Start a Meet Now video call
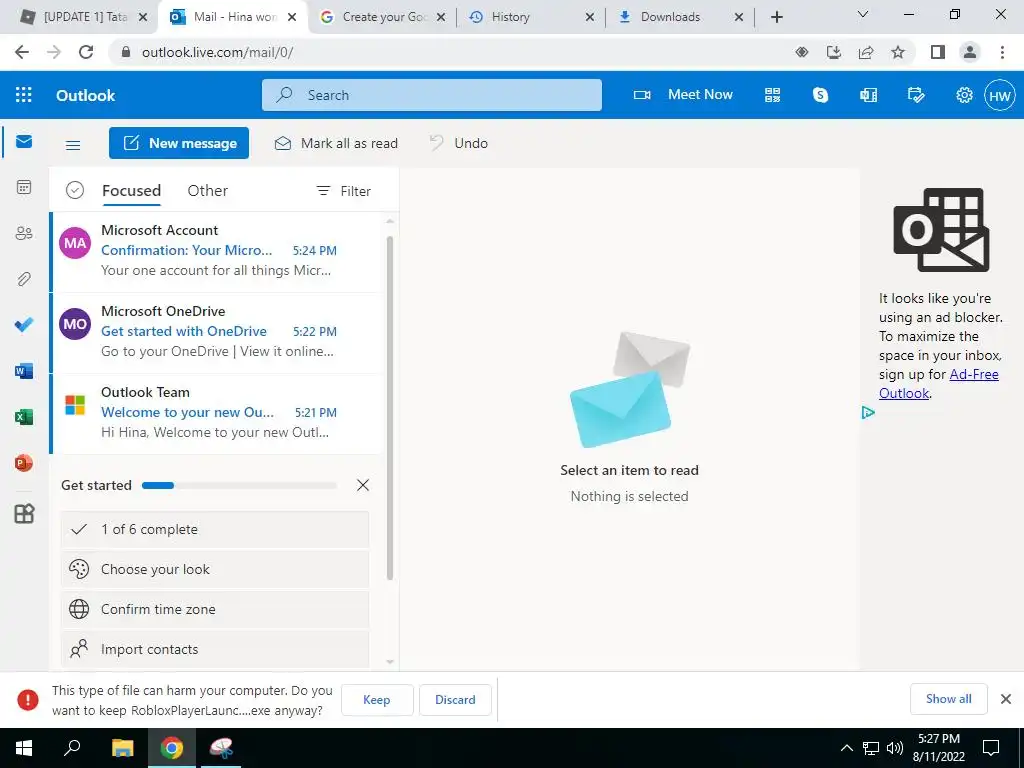Image resolution: width=1024 pixels, height=768 pixels. (x=683, y=95)
